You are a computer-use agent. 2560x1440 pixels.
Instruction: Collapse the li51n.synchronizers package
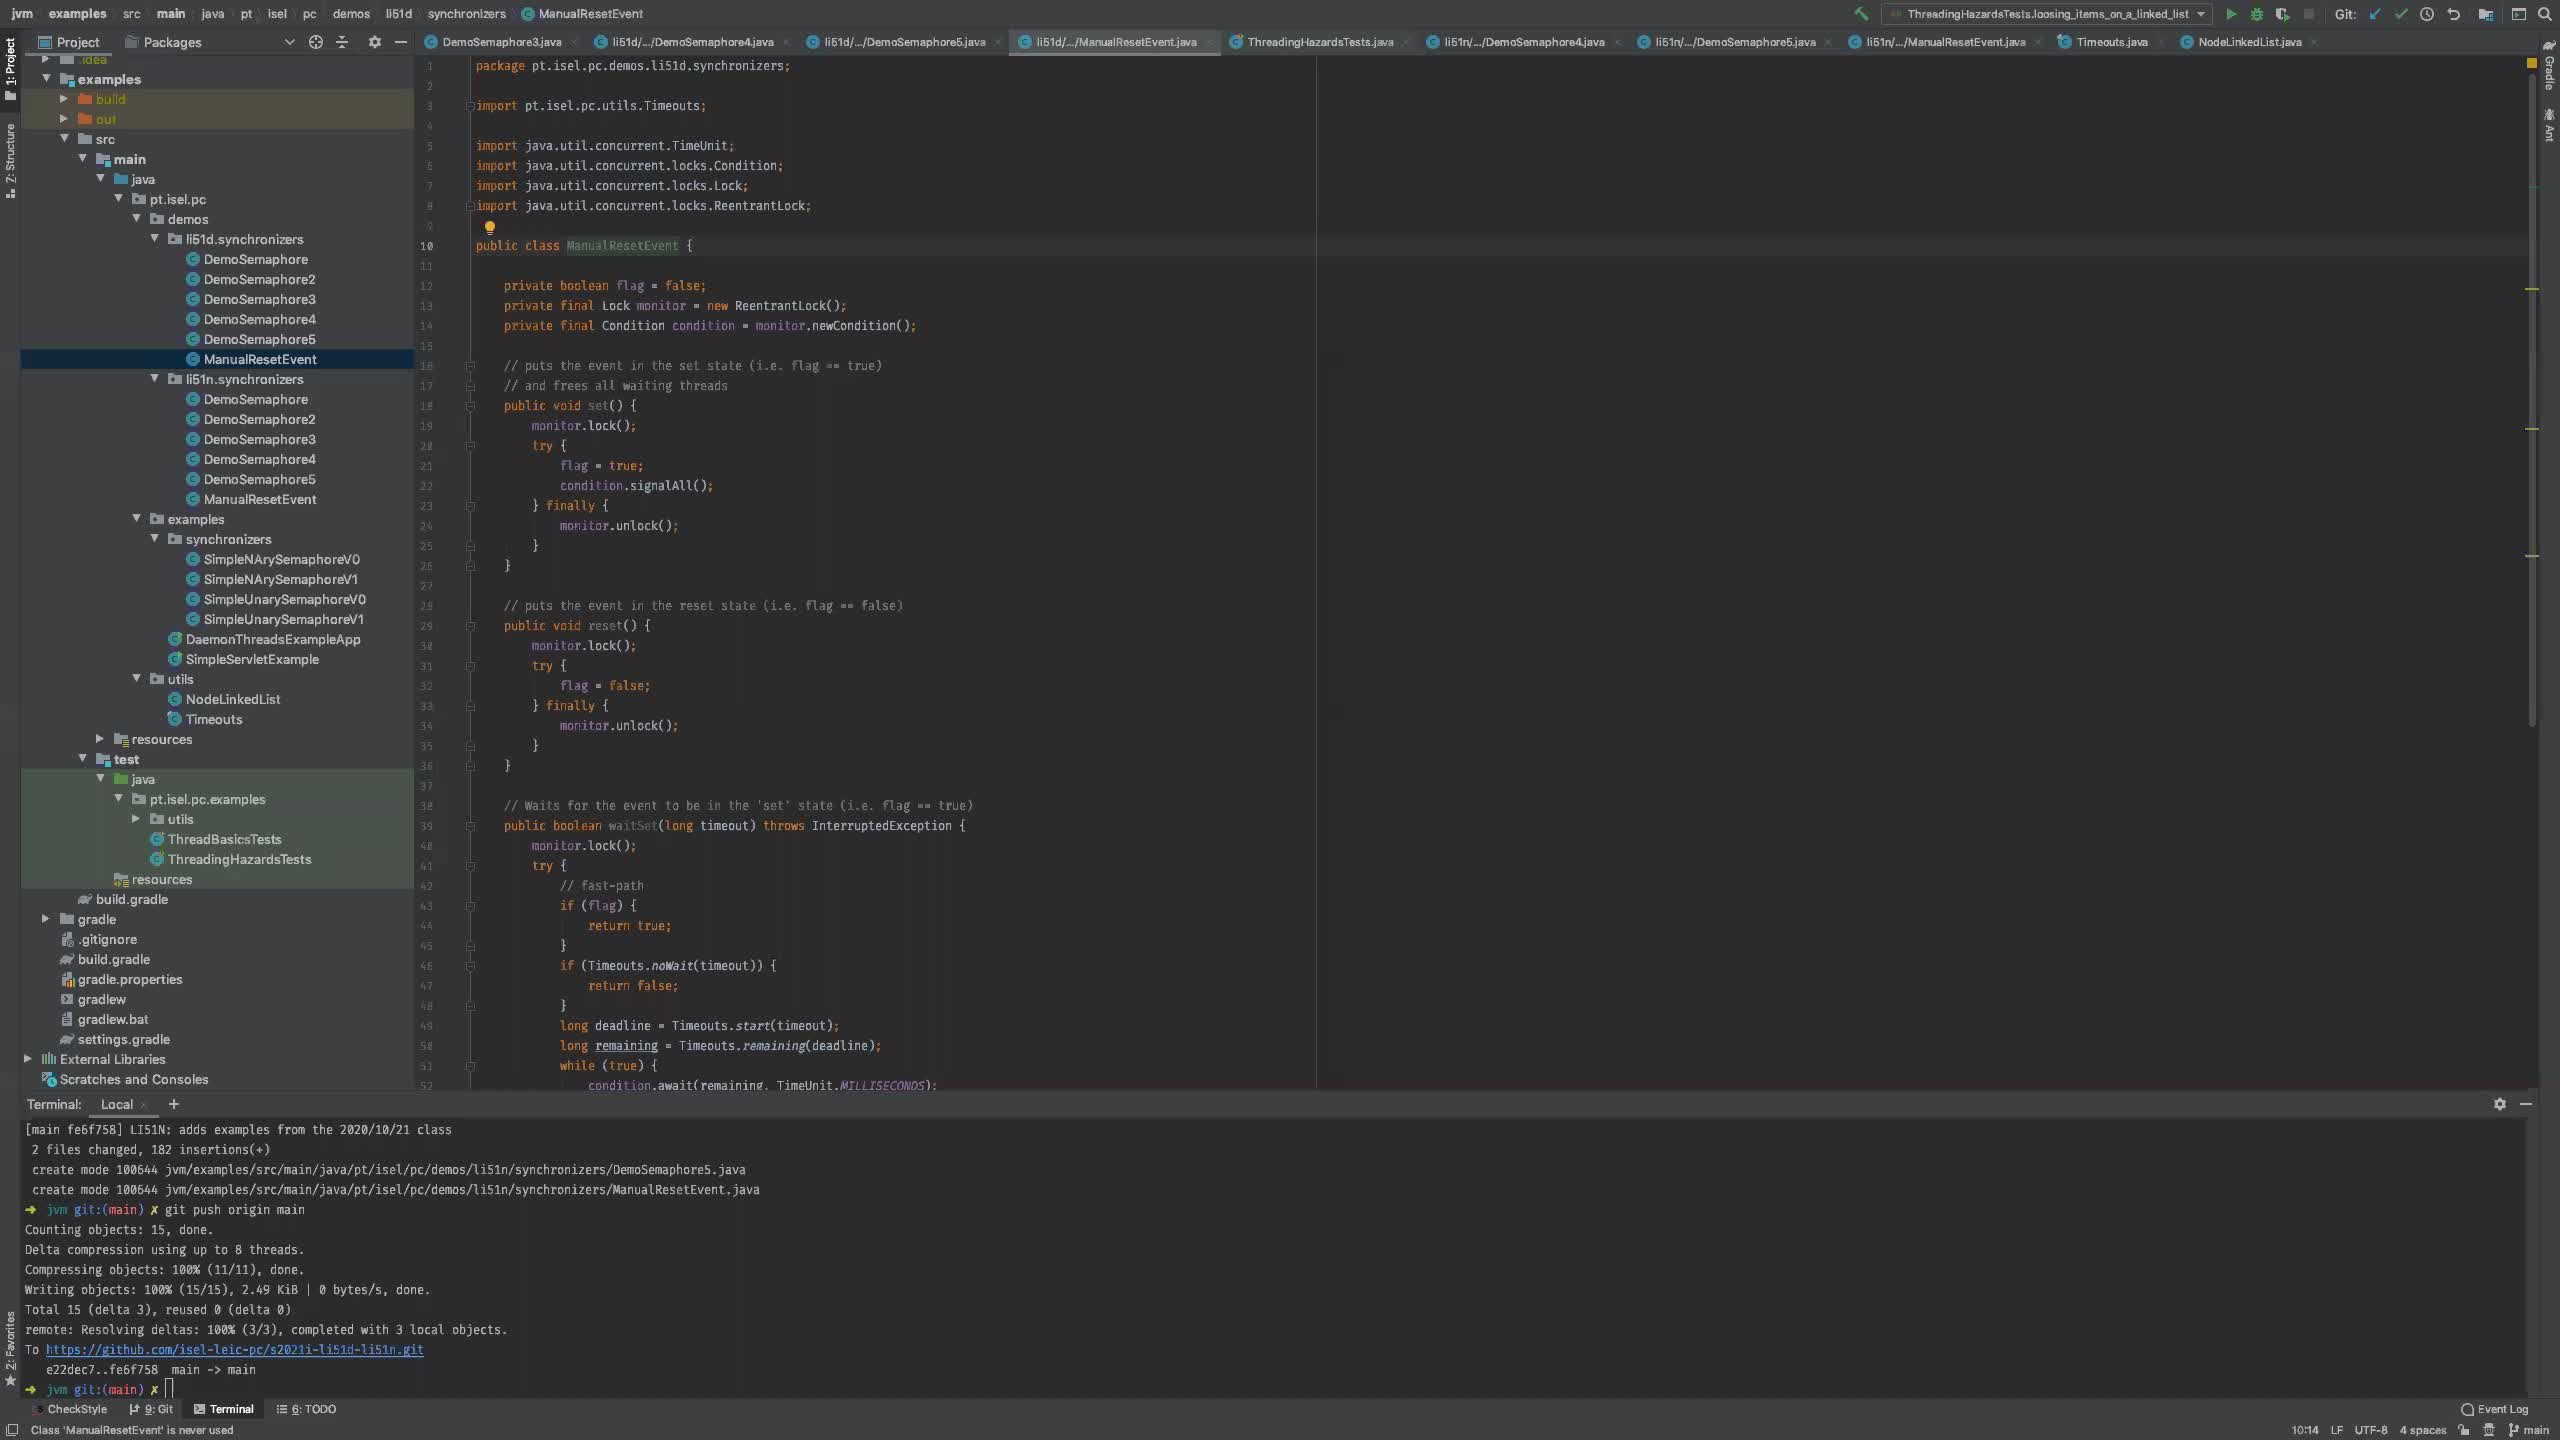(x=155, y=379)
